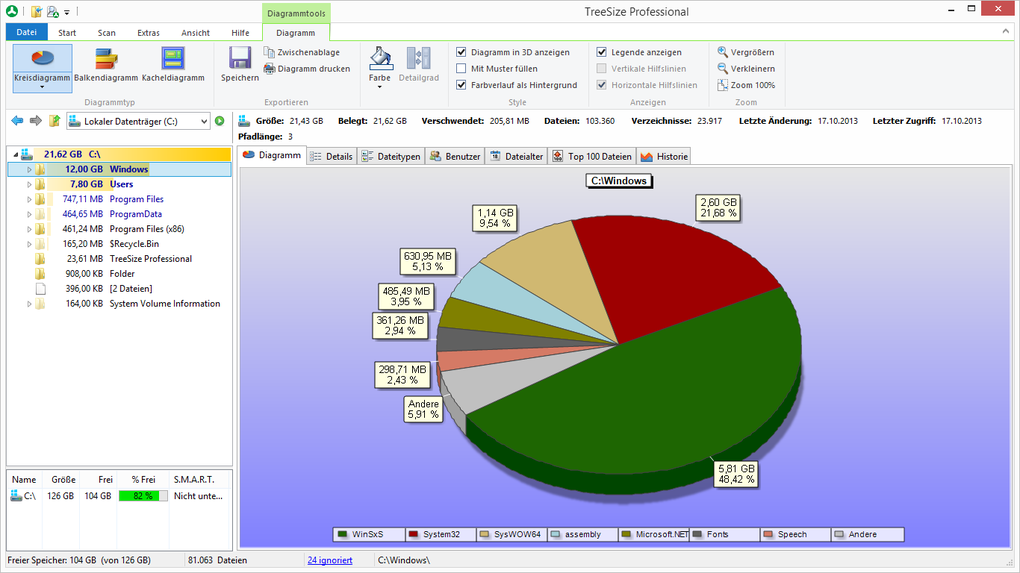Click the folder-up navigation icon
The width and height of the screenshot is (1020, 573).
pyautogui.click(x=55, y=120)
